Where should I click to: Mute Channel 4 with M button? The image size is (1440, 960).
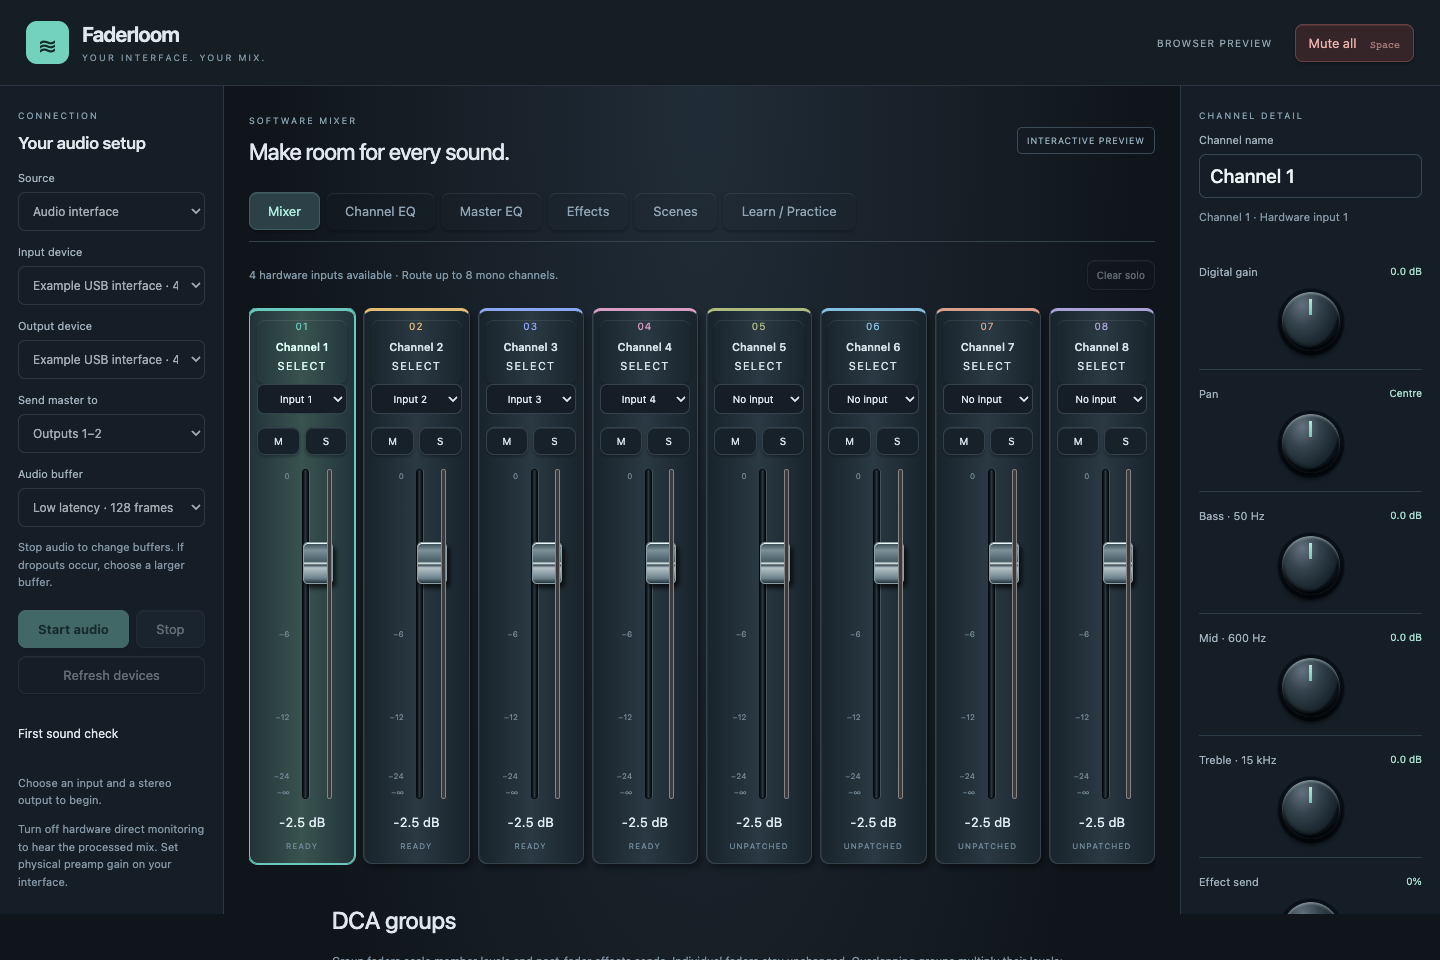coord(621,441)
